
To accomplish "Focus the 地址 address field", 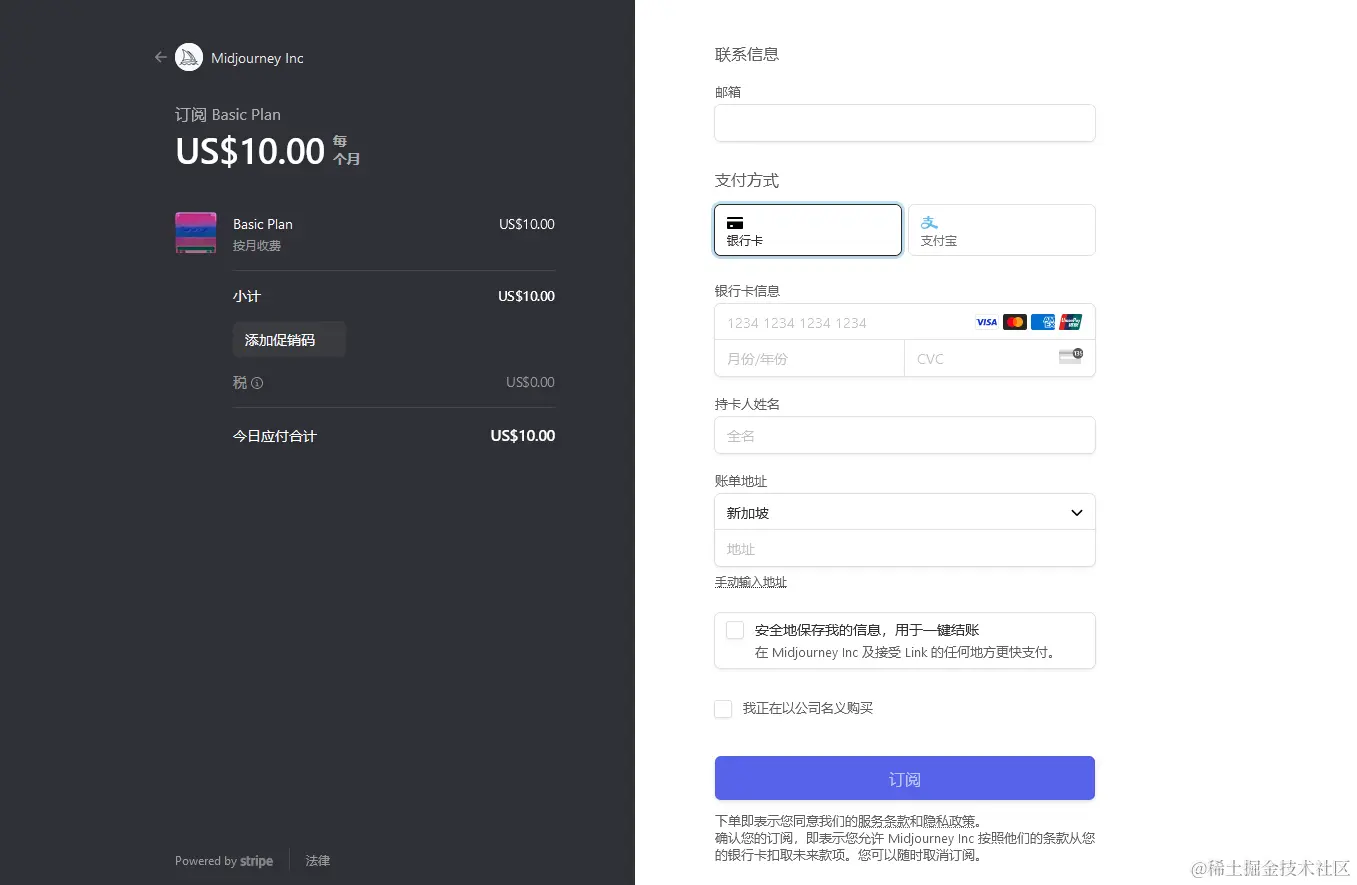I will pyautogui.click(x=905, y=548).
